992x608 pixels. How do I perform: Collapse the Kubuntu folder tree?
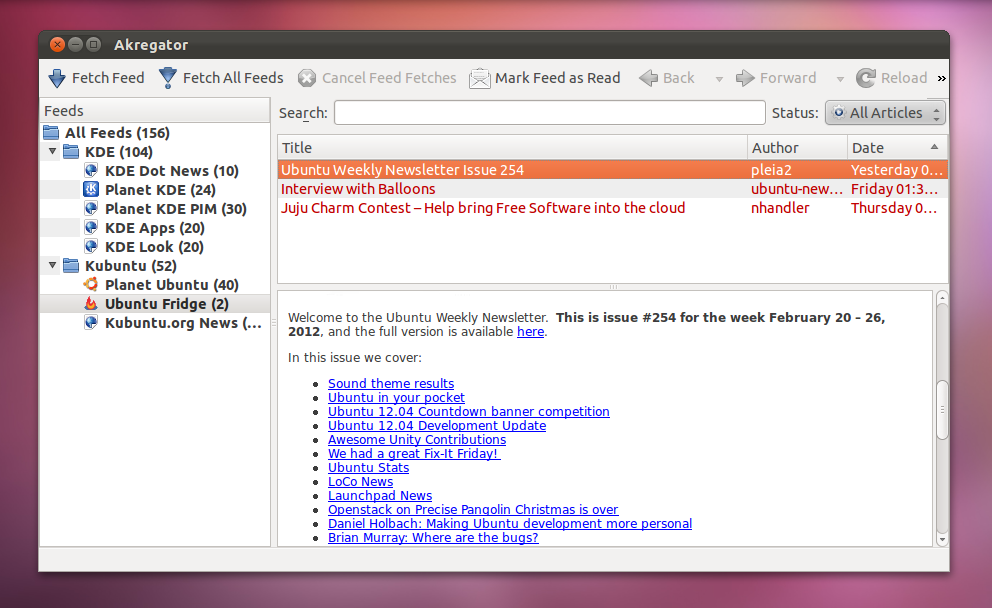pyautogui.click(x=53, y=266)
